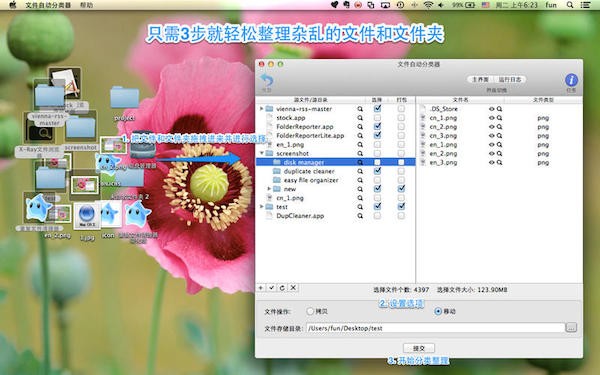Toggle the select checkbox for vienna-rss-master
Image resolution: width=600 pixels, height=375 pixels.
point(377,109)
